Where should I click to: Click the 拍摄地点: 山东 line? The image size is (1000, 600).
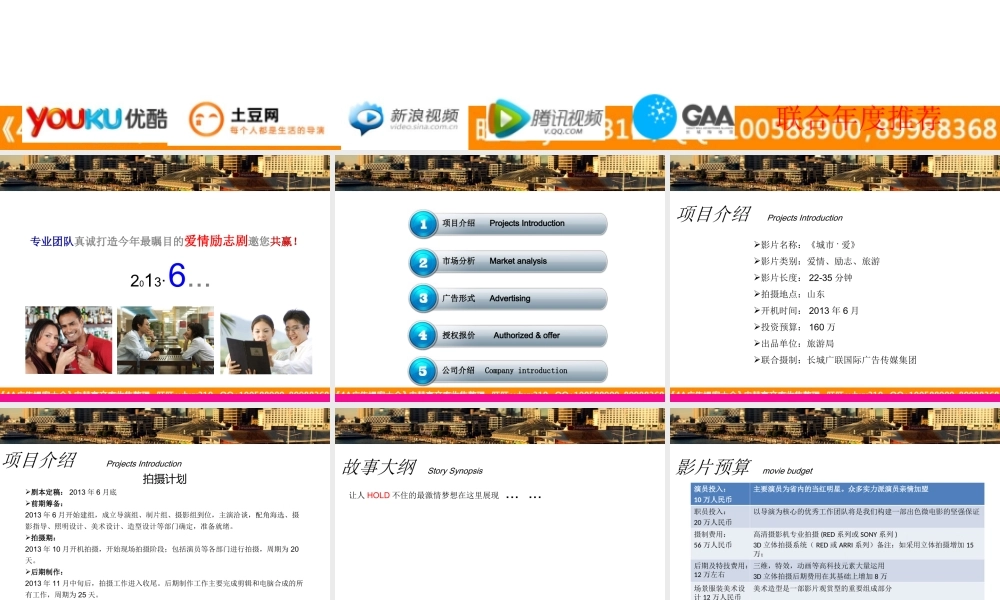(789, 294)
